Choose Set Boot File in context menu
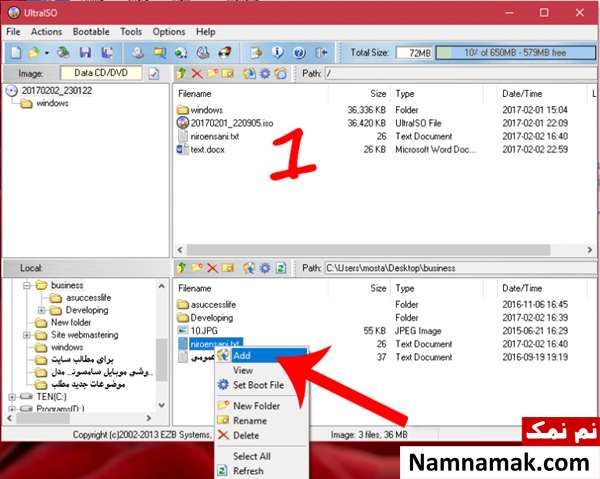Viewport: 600px width, 479px height. point(262,385)
